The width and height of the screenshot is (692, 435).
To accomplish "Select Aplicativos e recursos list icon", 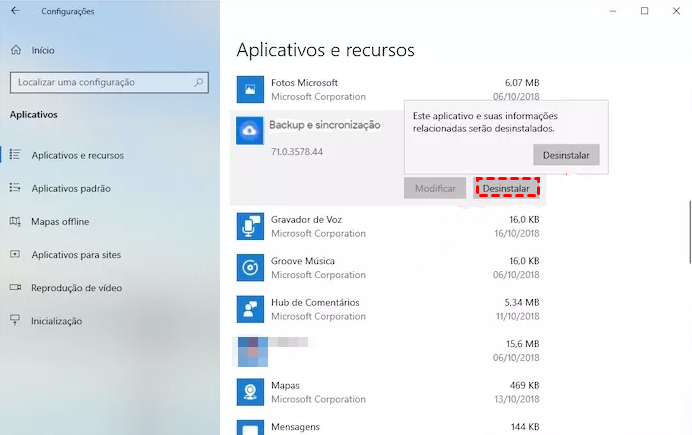I will [x=15, y=154].
